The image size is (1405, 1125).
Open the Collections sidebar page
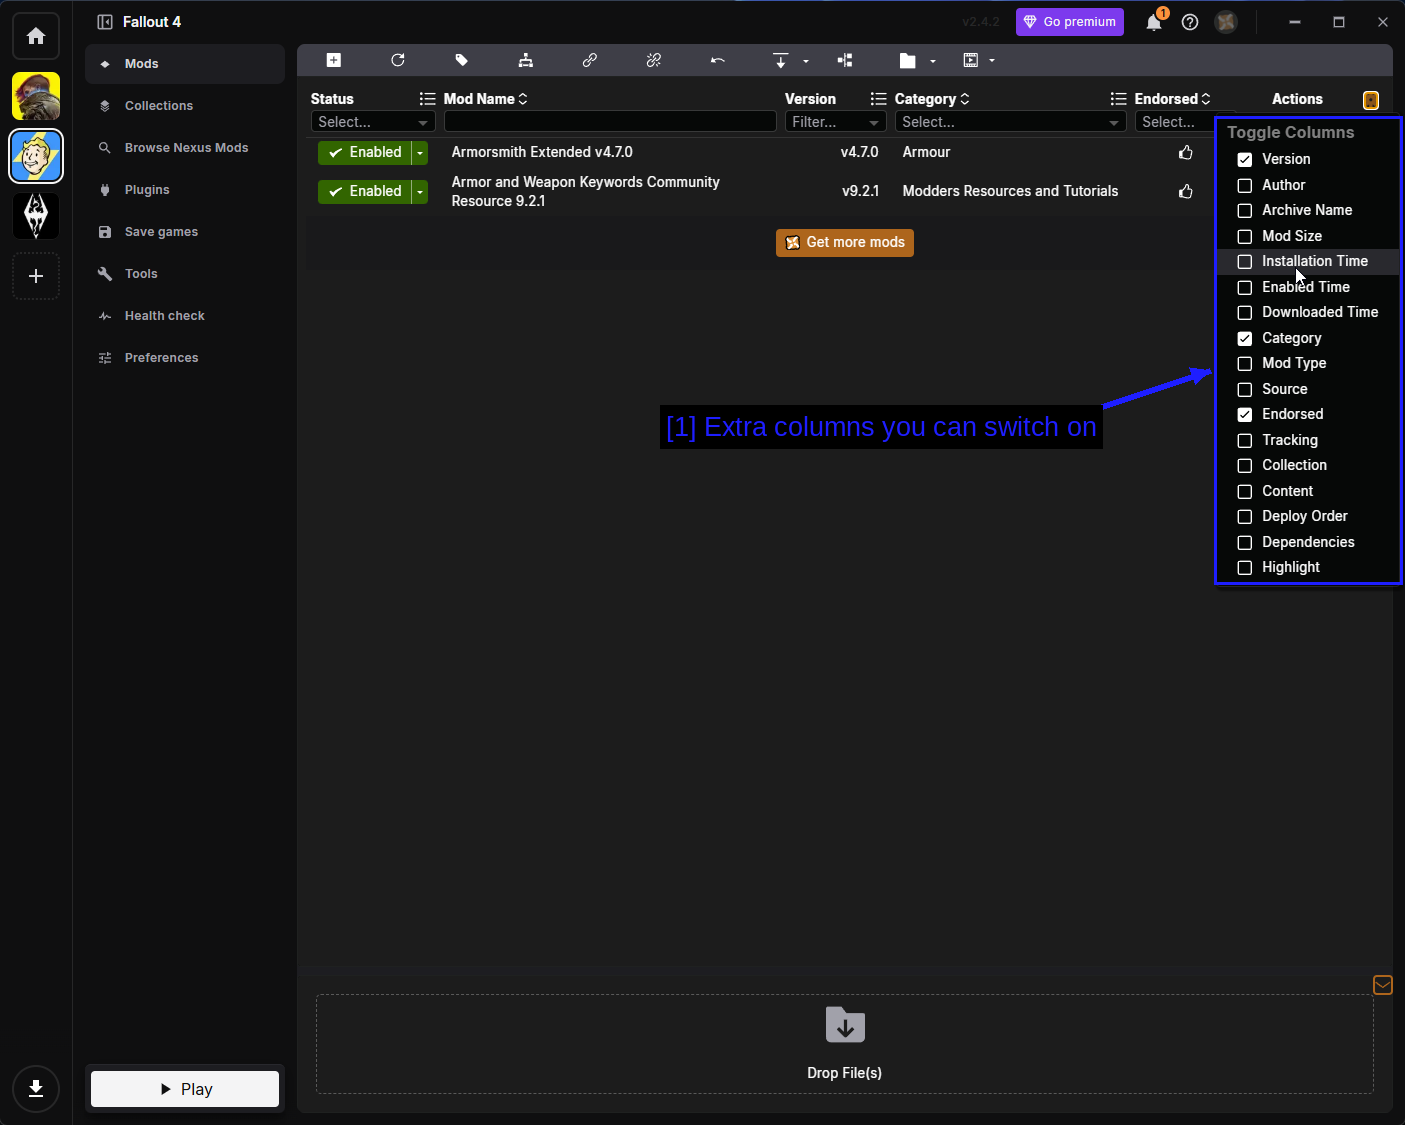tap(185, 106)
